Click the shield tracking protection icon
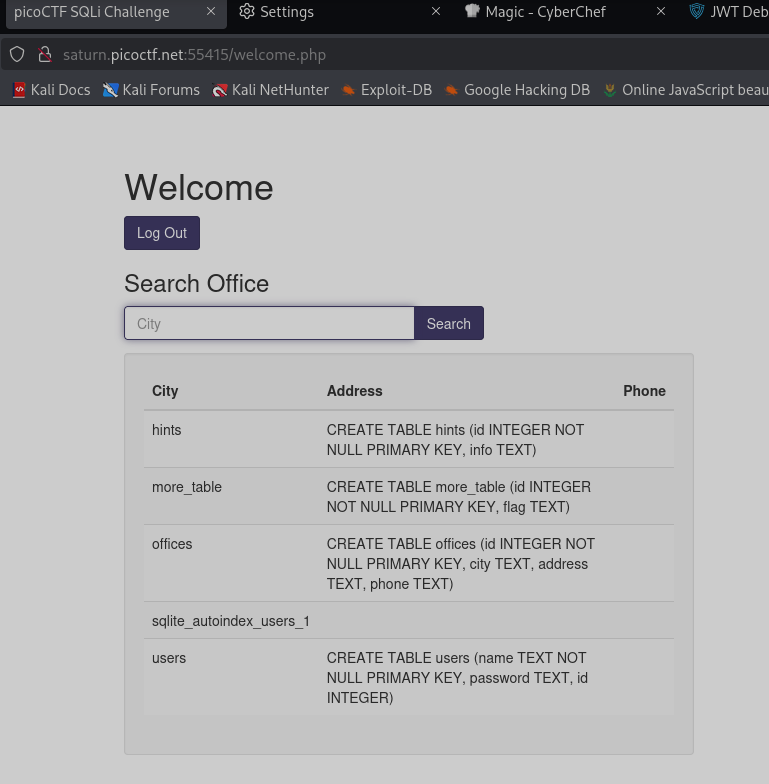This screenshot has height=784, width=769. click(x=17, y=54)
